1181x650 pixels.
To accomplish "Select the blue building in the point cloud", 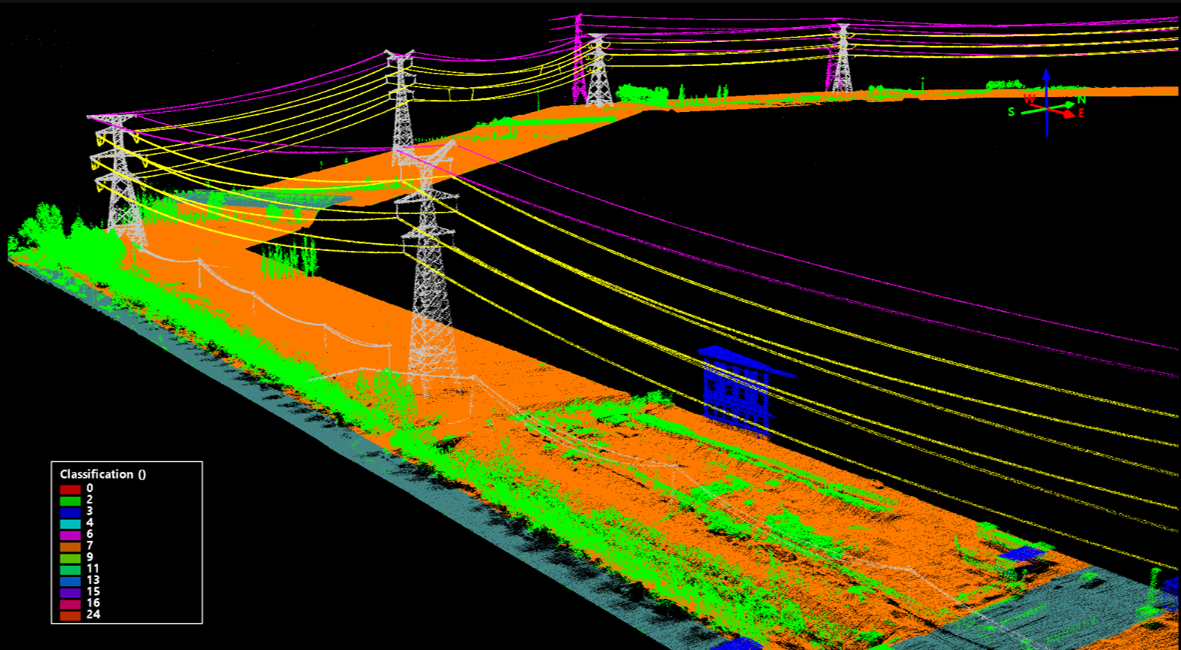I will click(x=738, y=388).
